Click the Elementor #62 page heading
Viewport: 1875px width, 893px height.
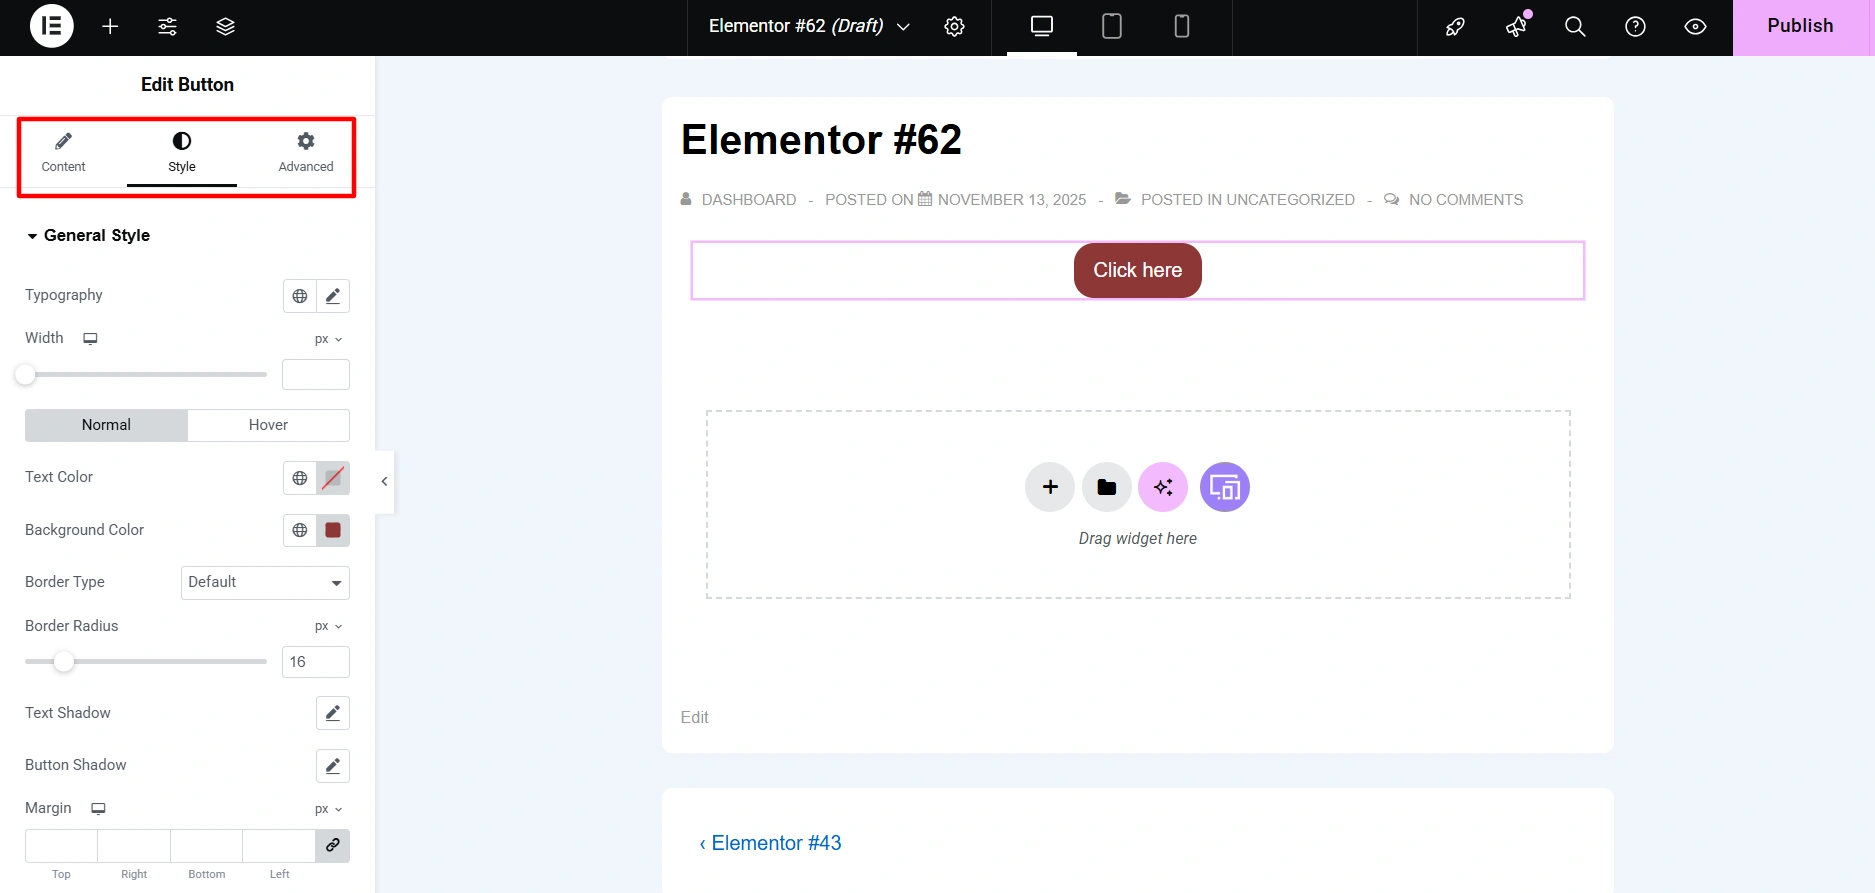821,140
